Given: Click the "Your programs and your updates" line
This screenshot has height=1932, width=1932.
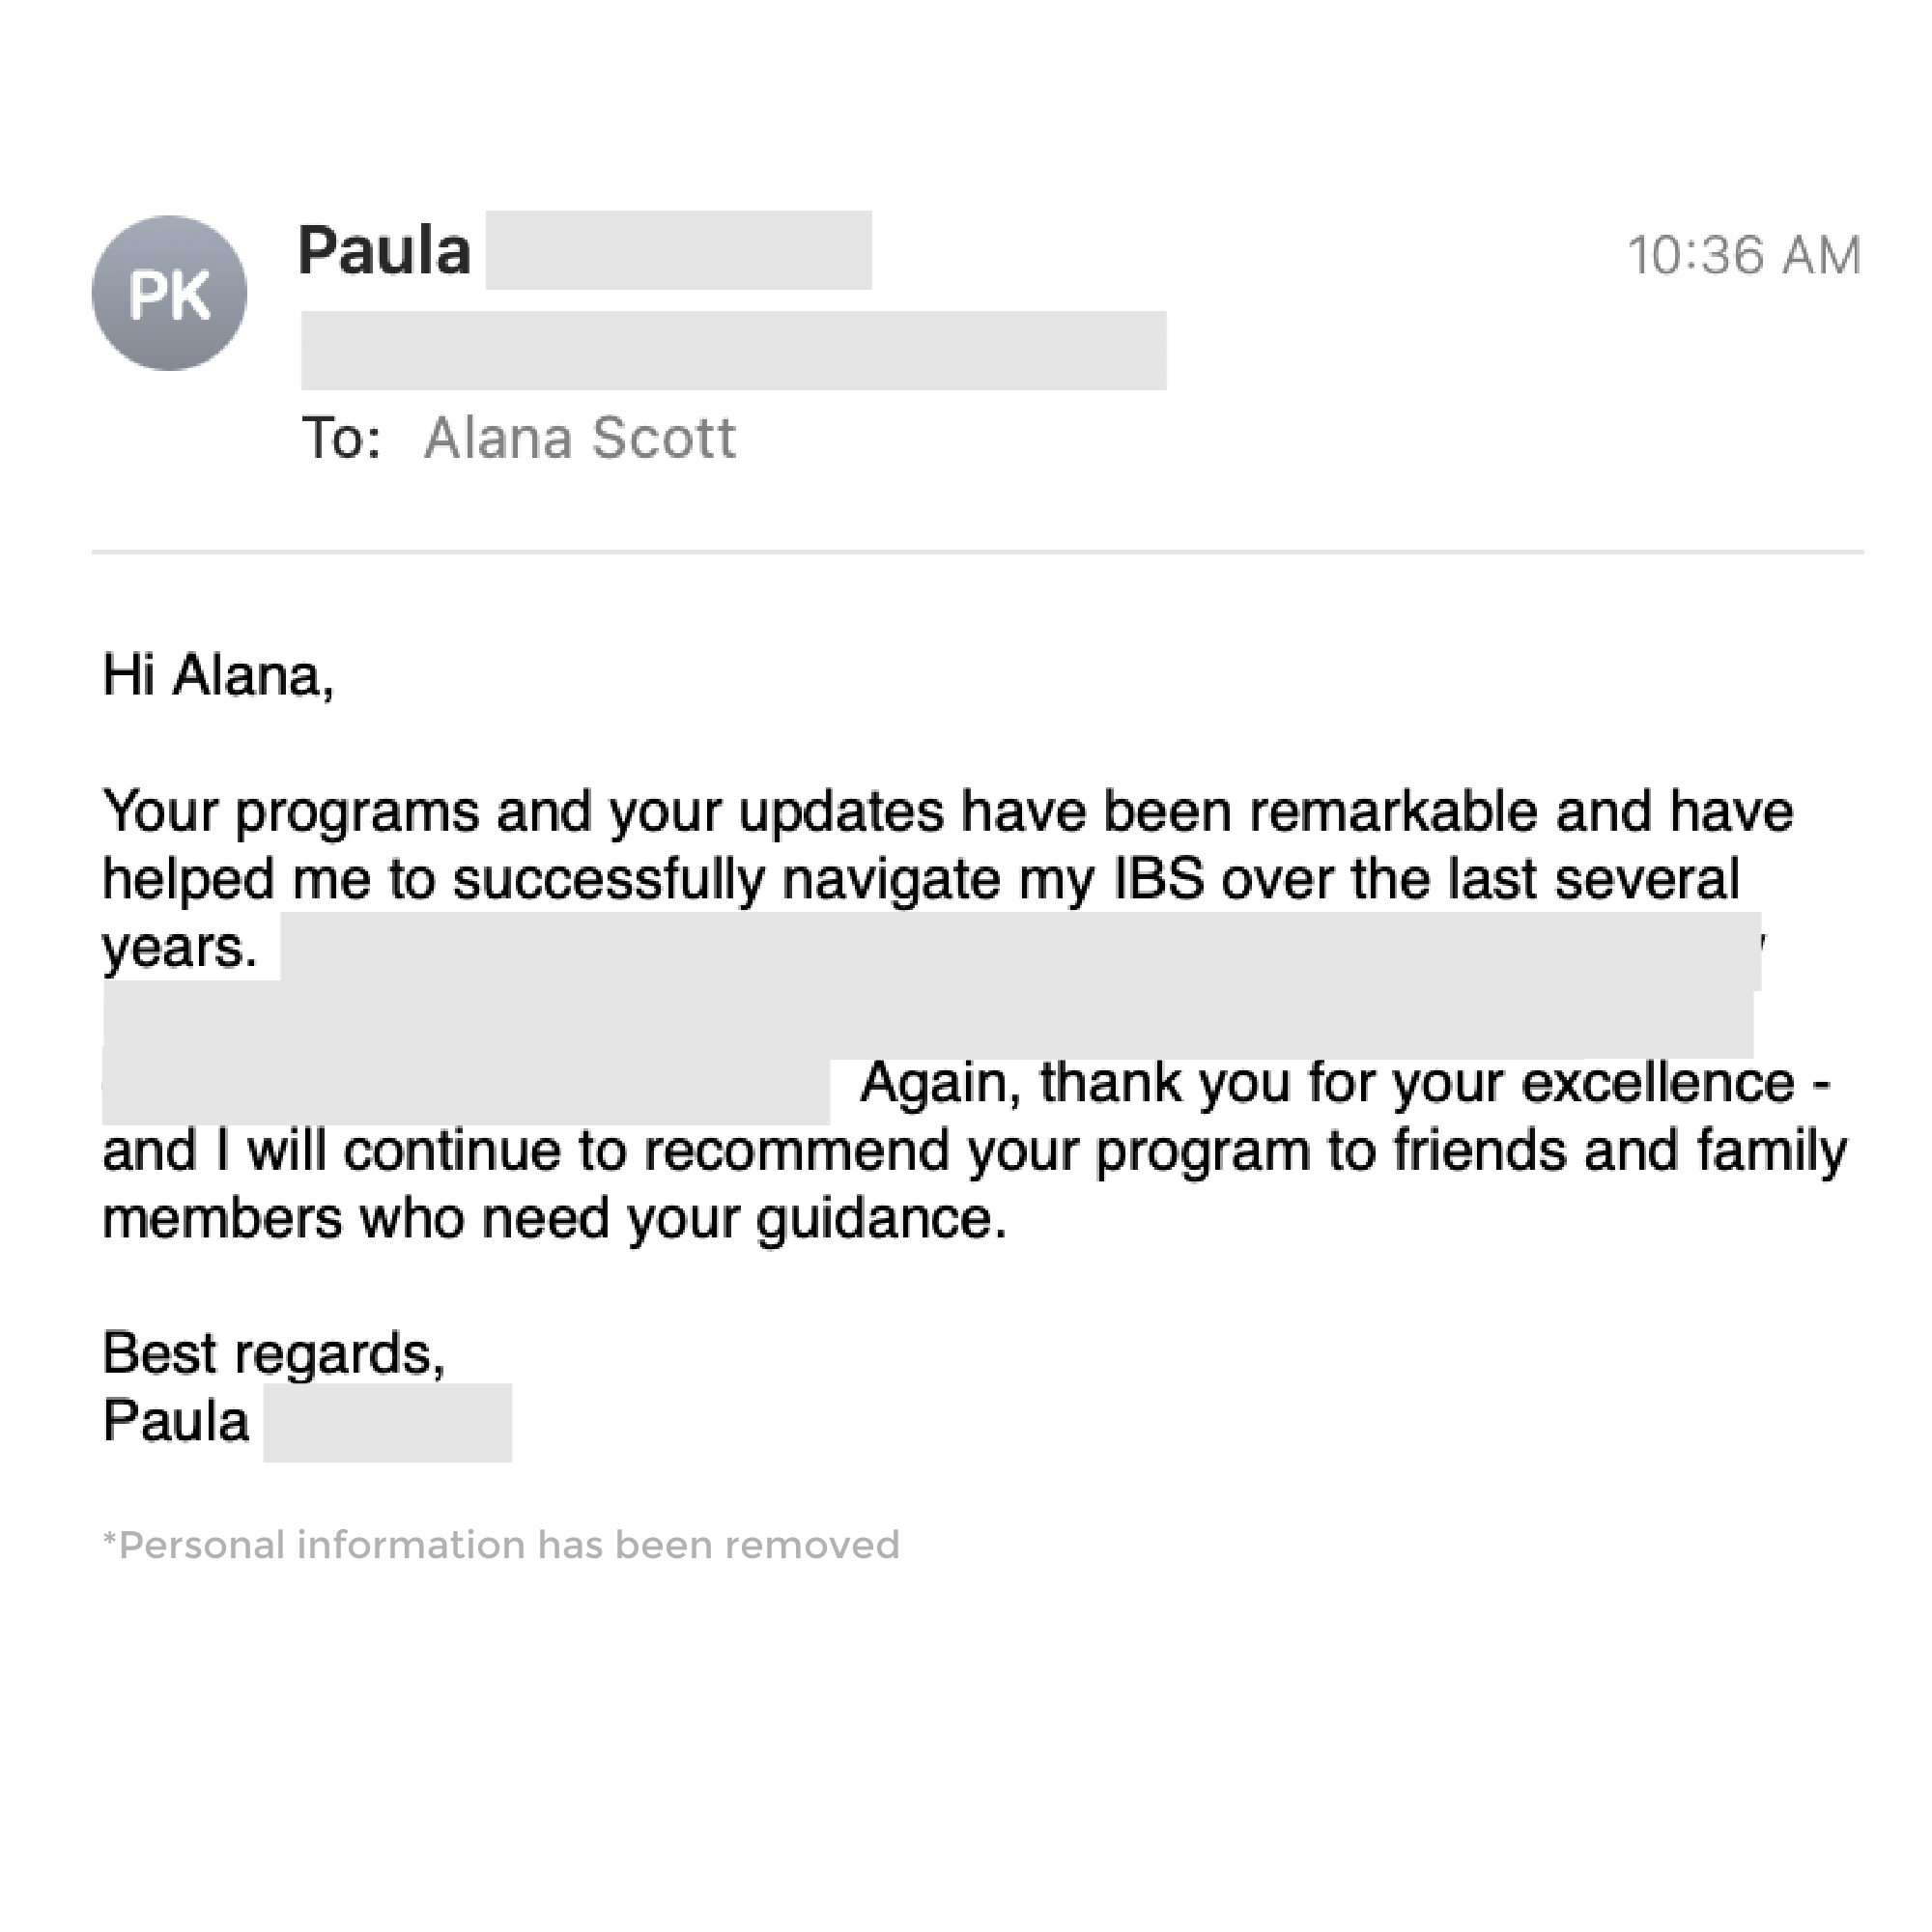Looking at the screenshot, I should [x=947, y=811].
